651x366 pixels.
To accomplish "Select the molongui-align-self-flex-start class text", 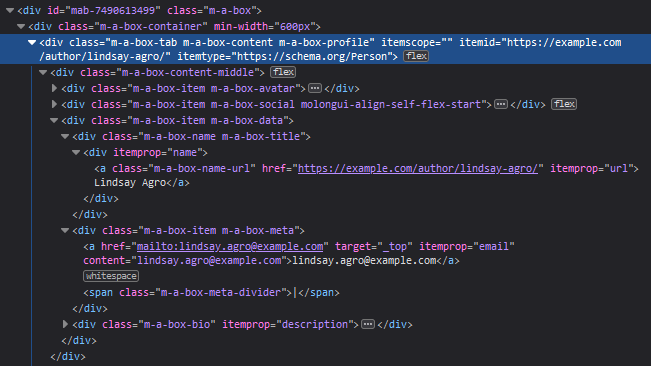I will pyautogui.click(x=391, y=104).
